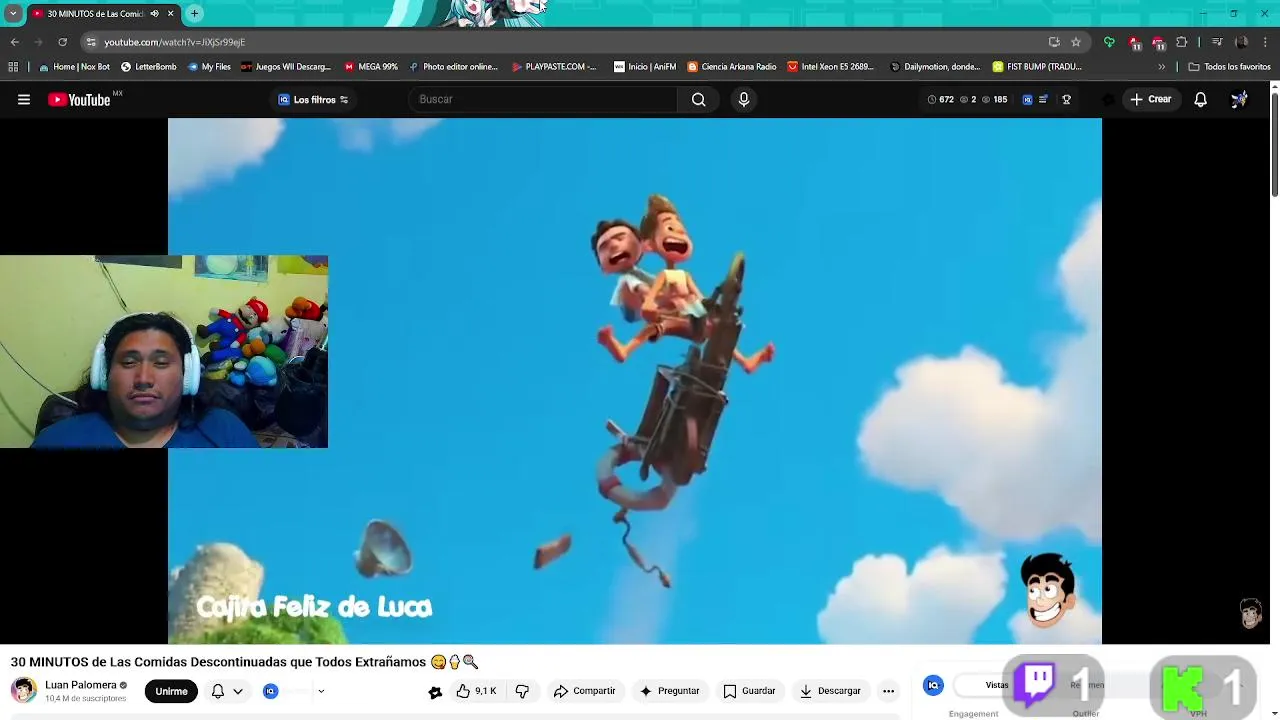Click the Preguntar button
Screen dimensions: 1280x720
click(x=670, y=691)
